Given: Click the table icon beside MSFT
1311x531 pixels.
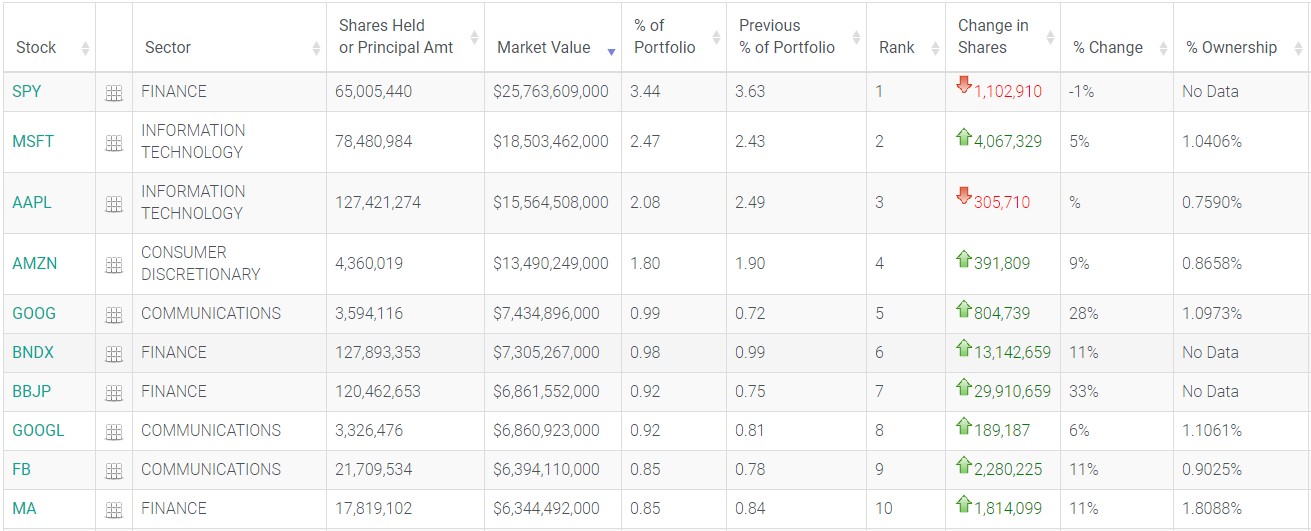Looking at the screenshot, I should tap(114, 142).
